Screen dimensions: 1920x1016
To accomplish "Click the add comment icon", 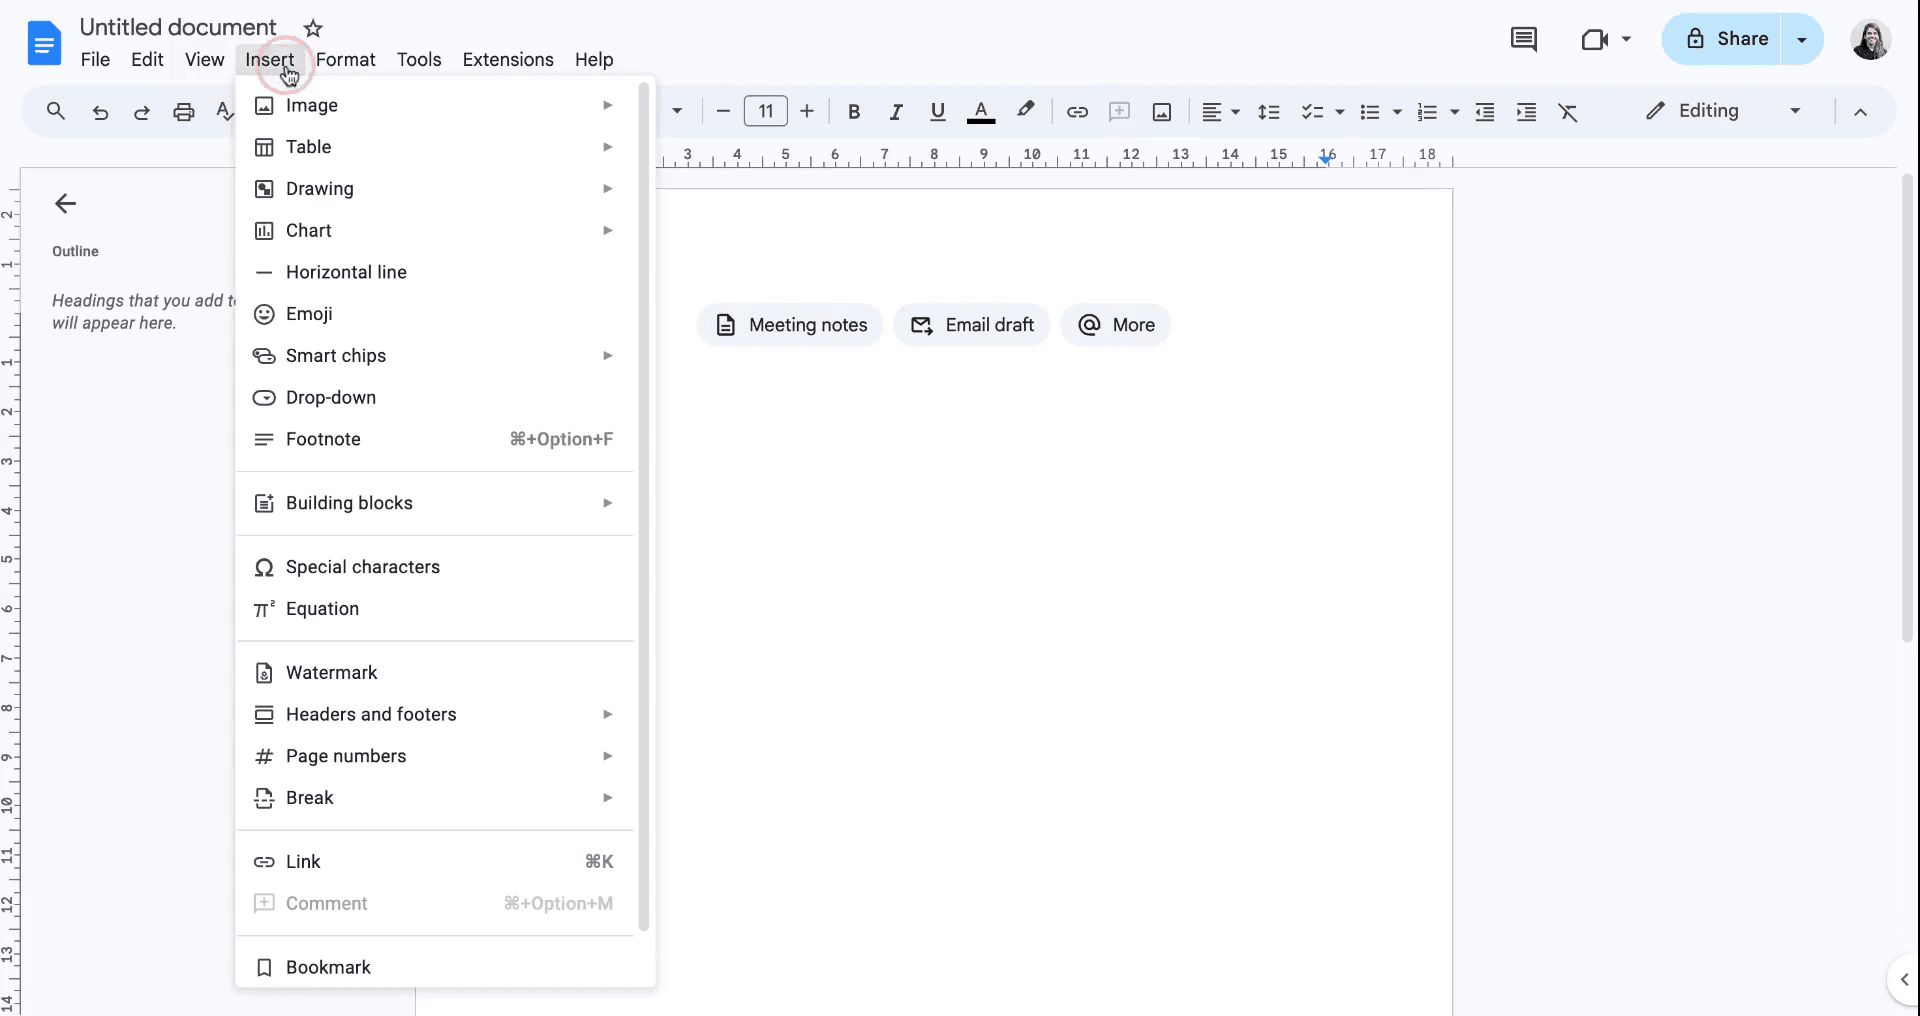I will (1120, 111).
